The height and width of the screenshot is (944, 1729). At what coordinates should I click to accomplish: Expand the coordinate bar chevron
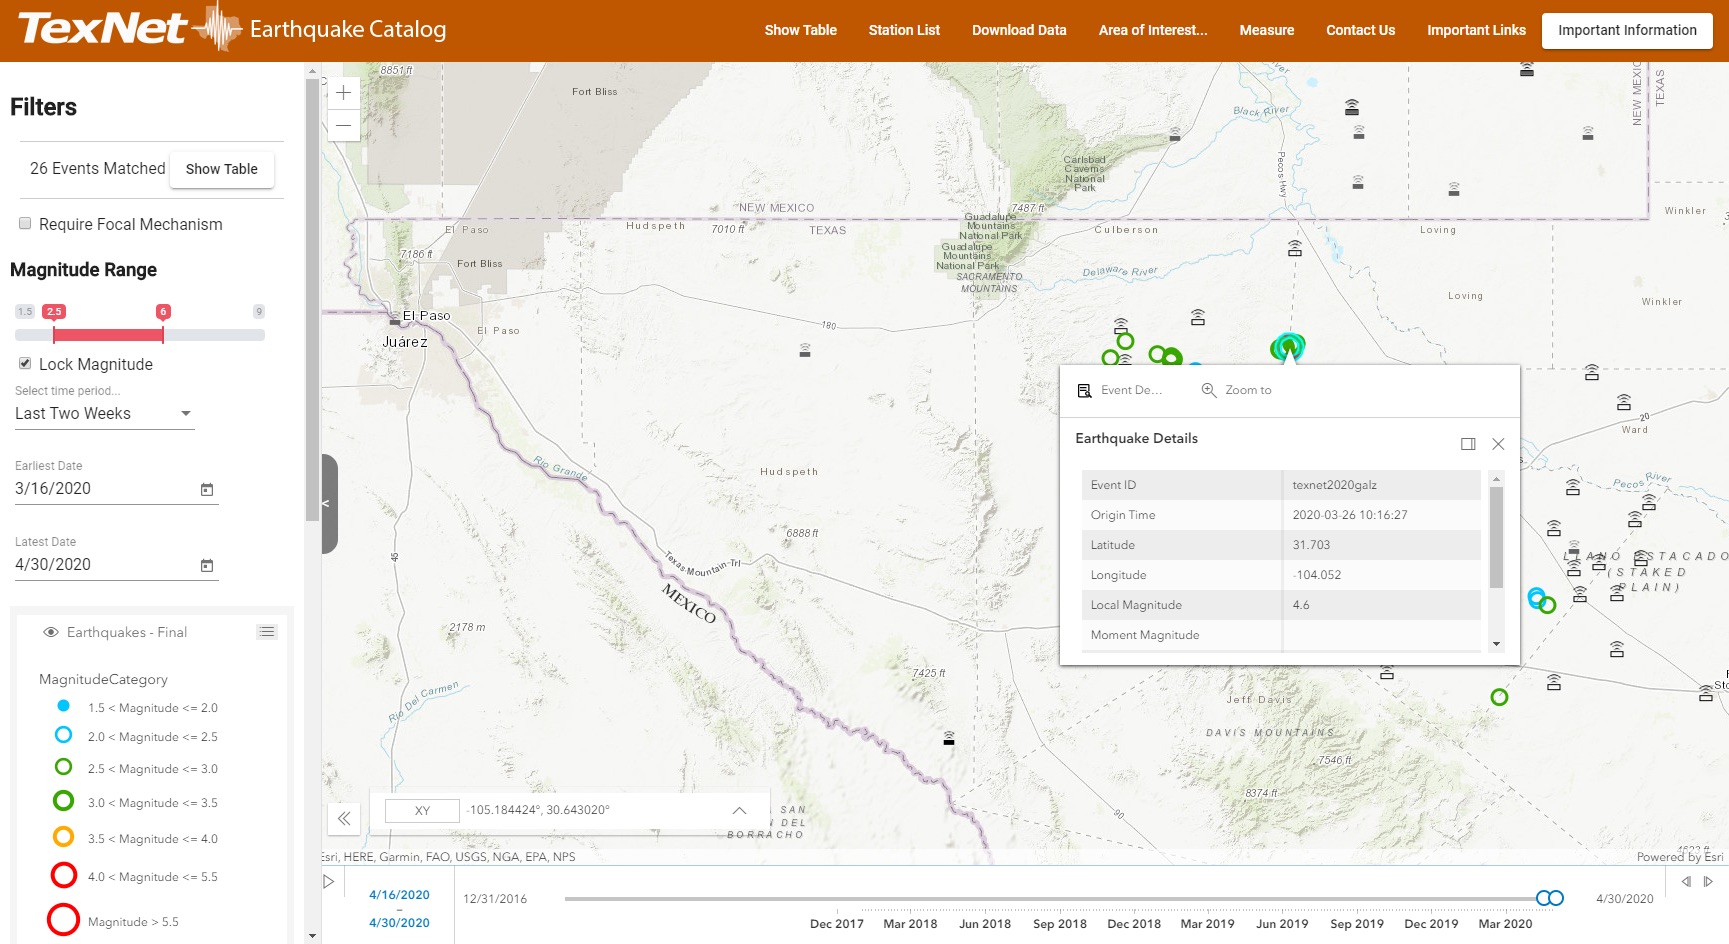pyautogui.click(x=739, y=810)
